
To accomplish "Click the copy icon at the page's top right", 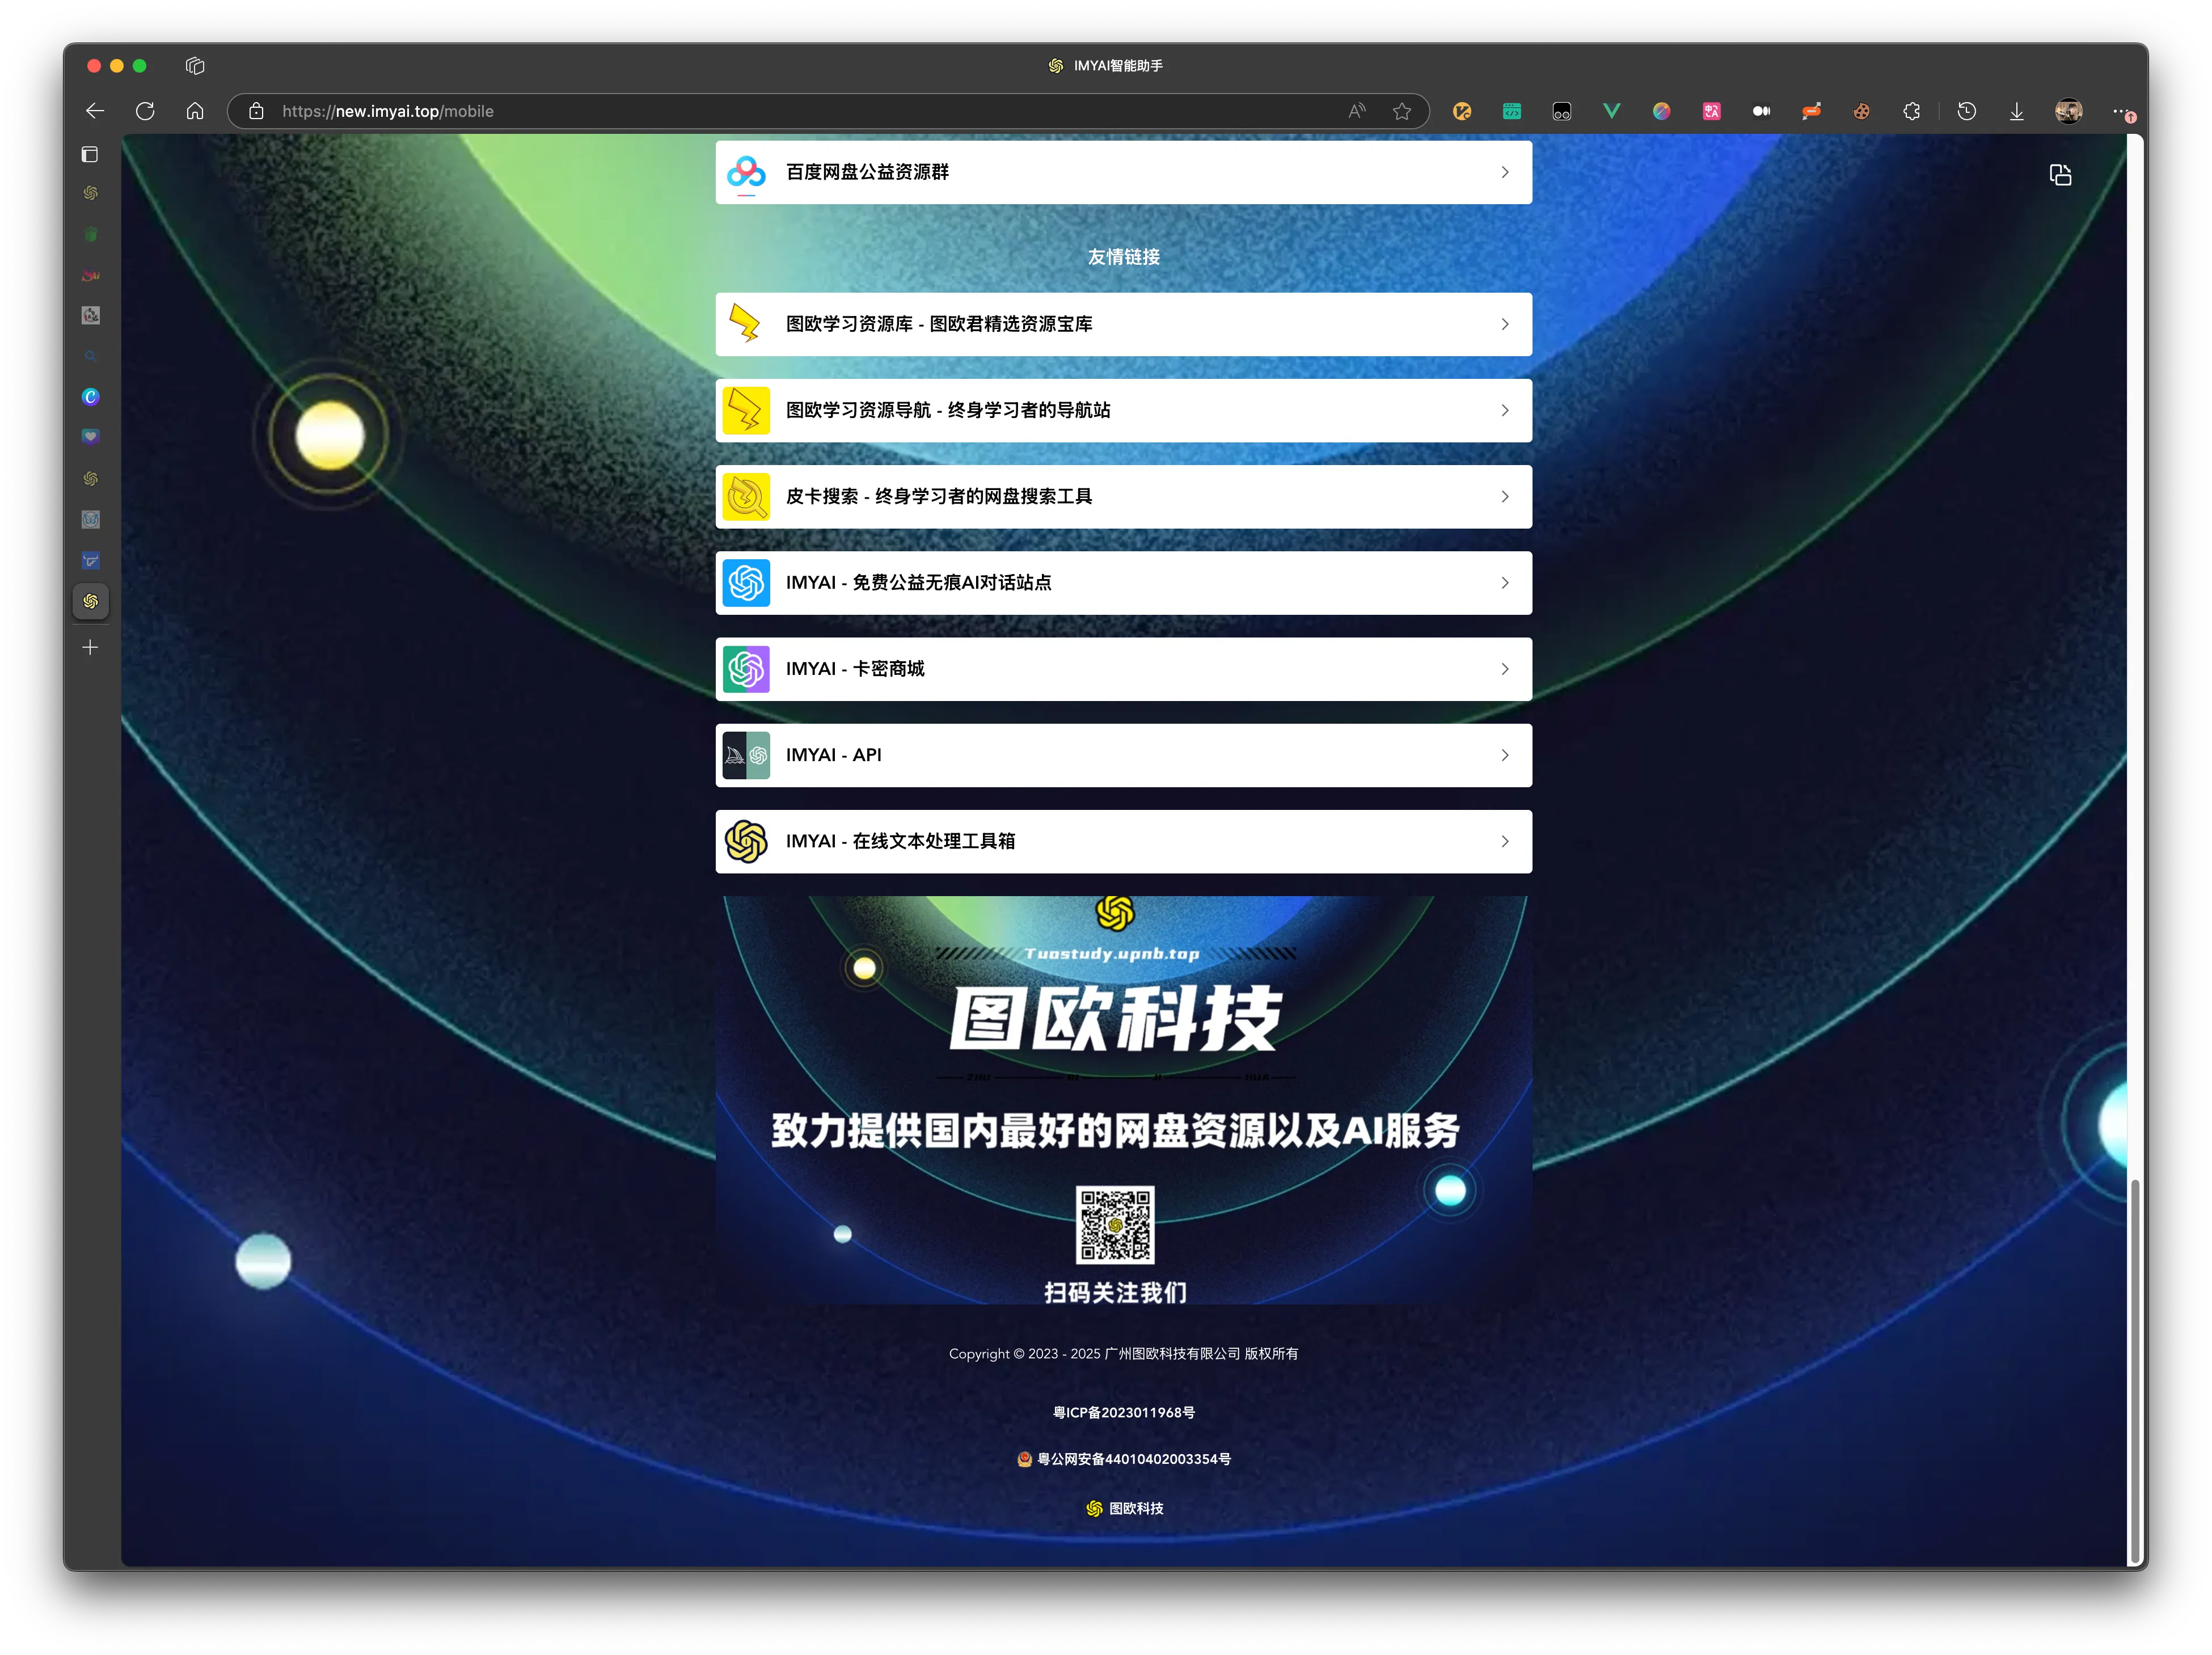I will 2060,175.
